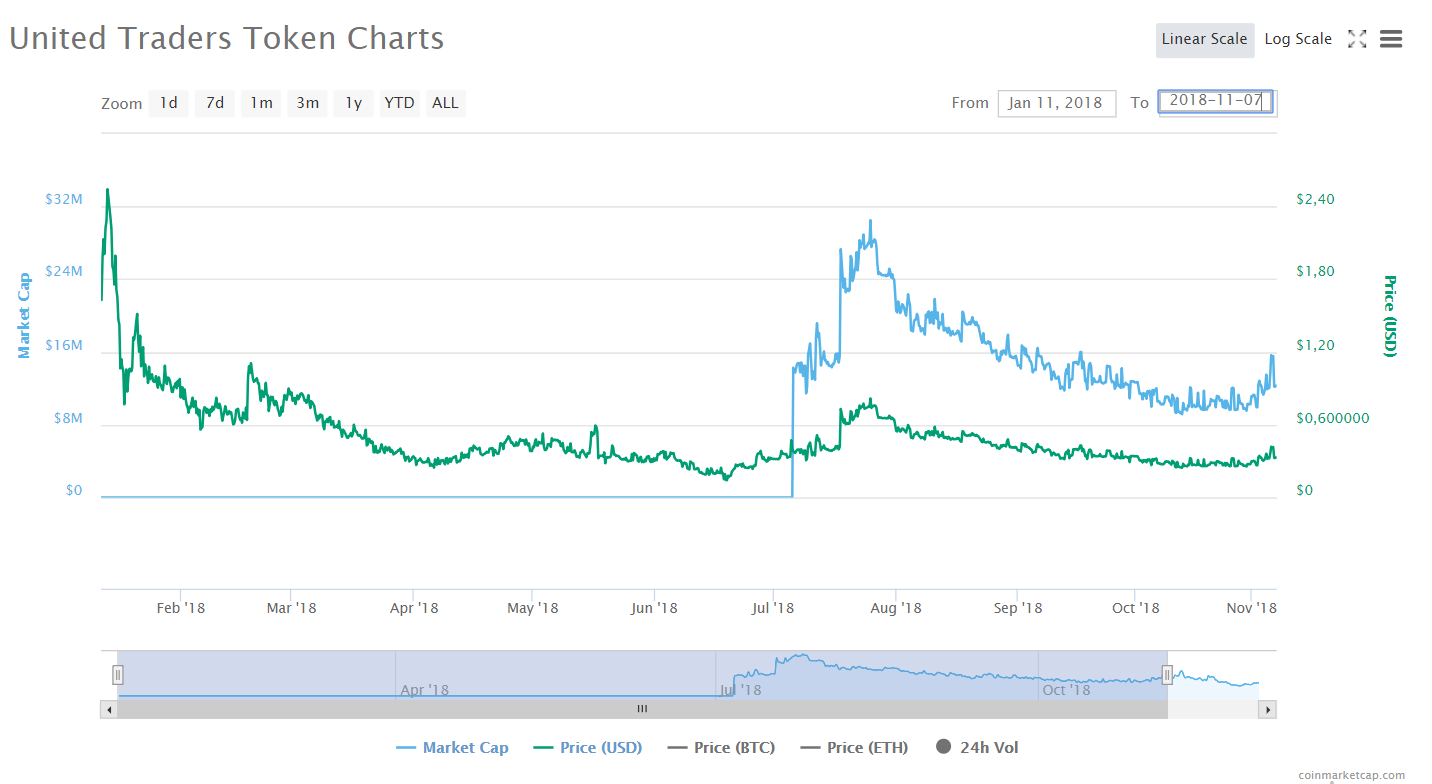Image resolution: width=1432 pixels, height=784 pixels.
Task: Toggle Price (BTC) series in legend
Action: [721, 748]
